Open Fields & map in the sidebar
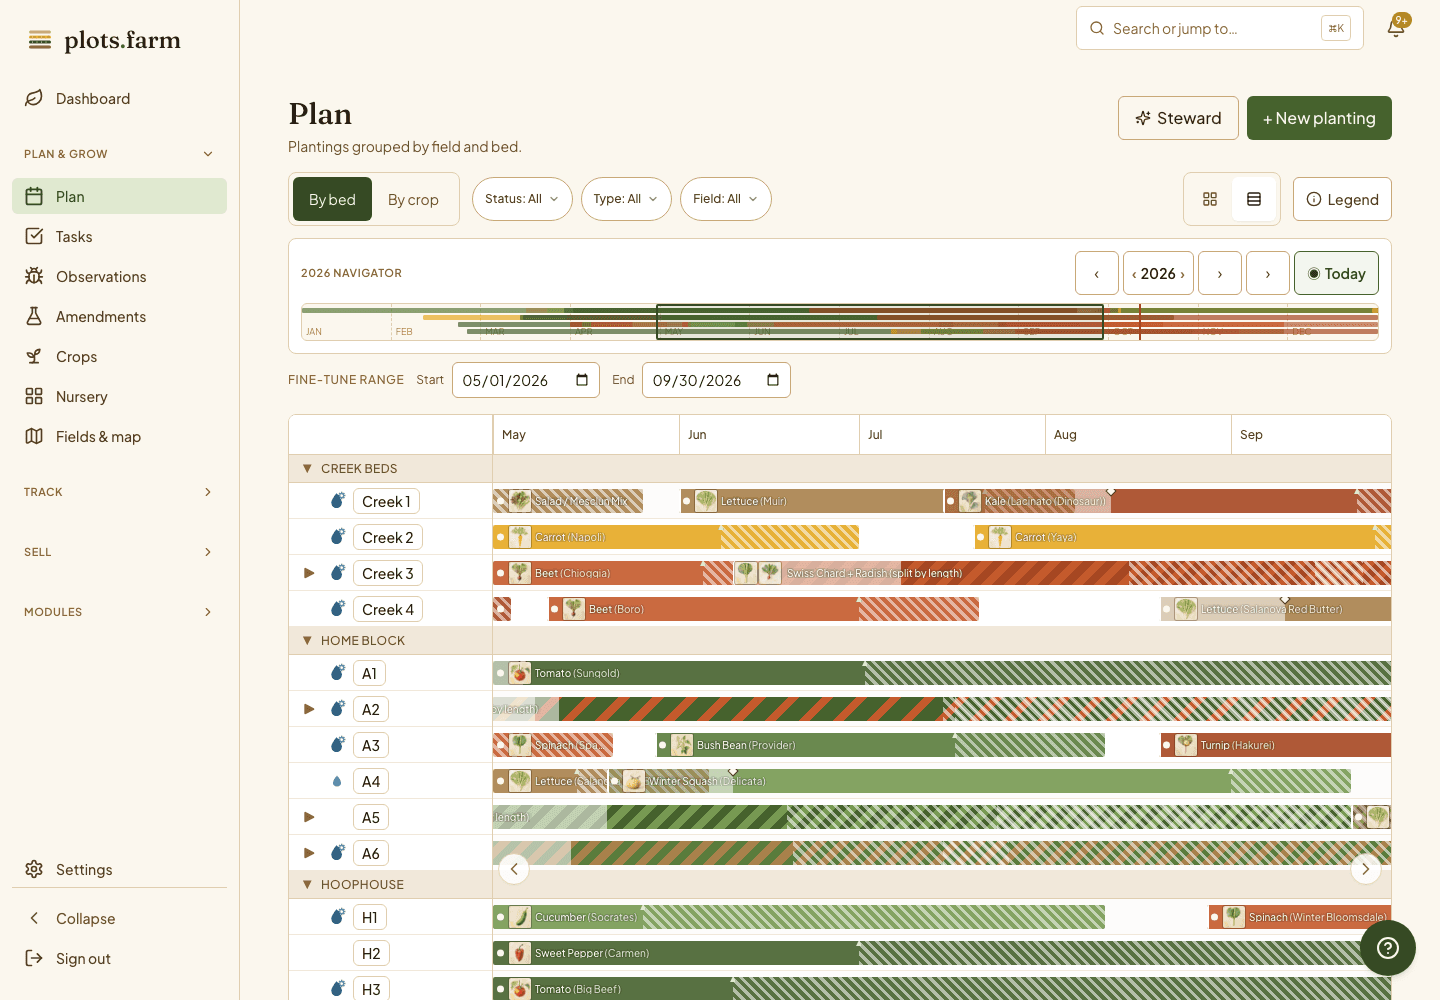Image resolution: width=1440 pixels, height=1000 pixels. [119, 436]
